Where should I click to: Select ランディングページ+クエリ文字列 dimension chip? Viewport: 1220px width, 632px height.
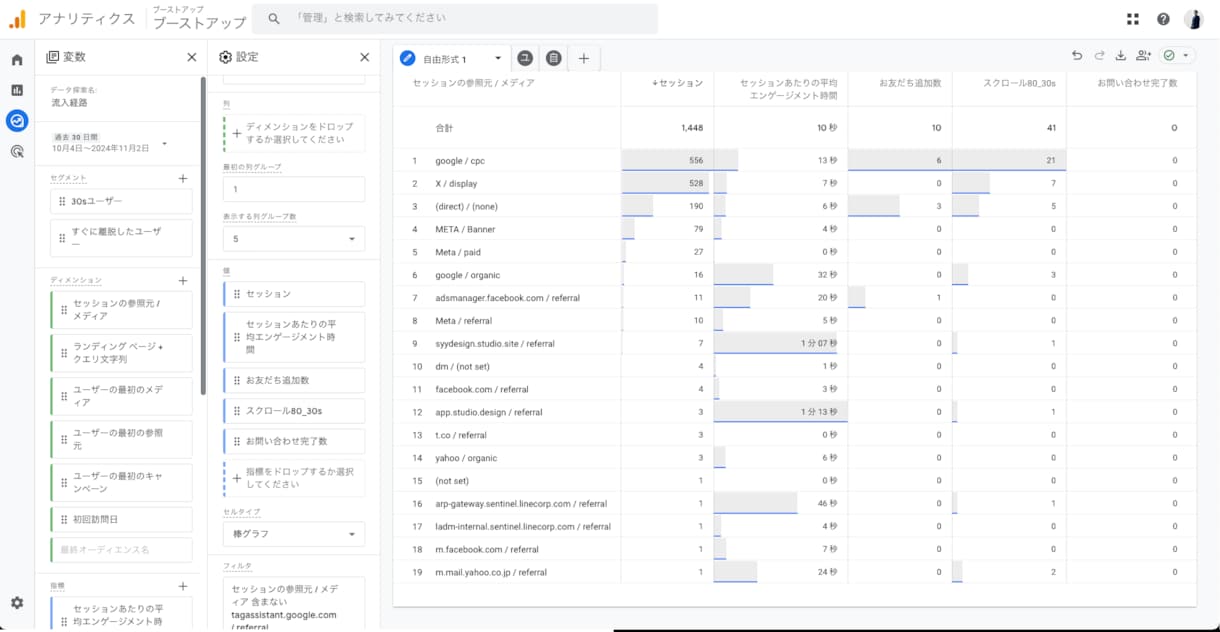pyautogui.click(x=121, y=352)
